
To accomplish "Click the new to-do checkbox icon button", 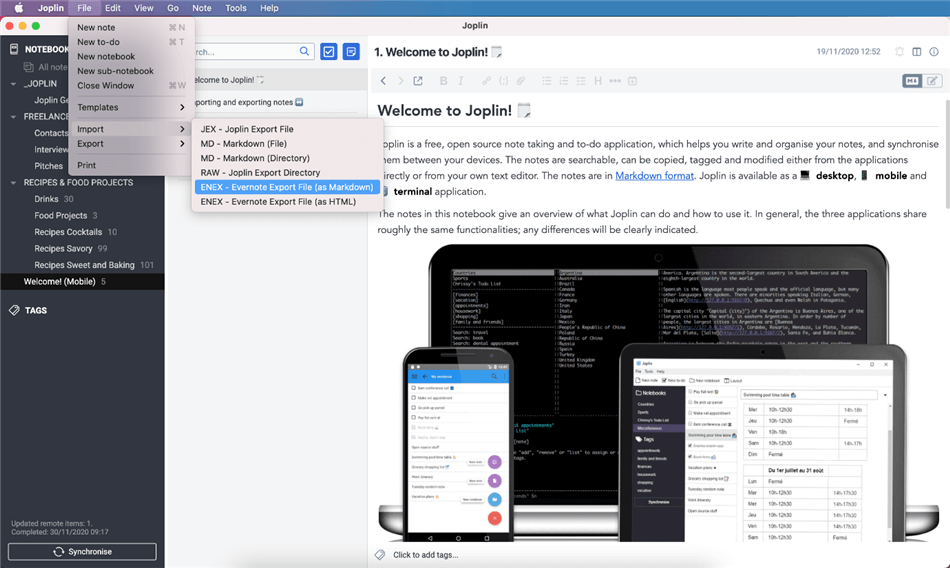I will [328, 52].
